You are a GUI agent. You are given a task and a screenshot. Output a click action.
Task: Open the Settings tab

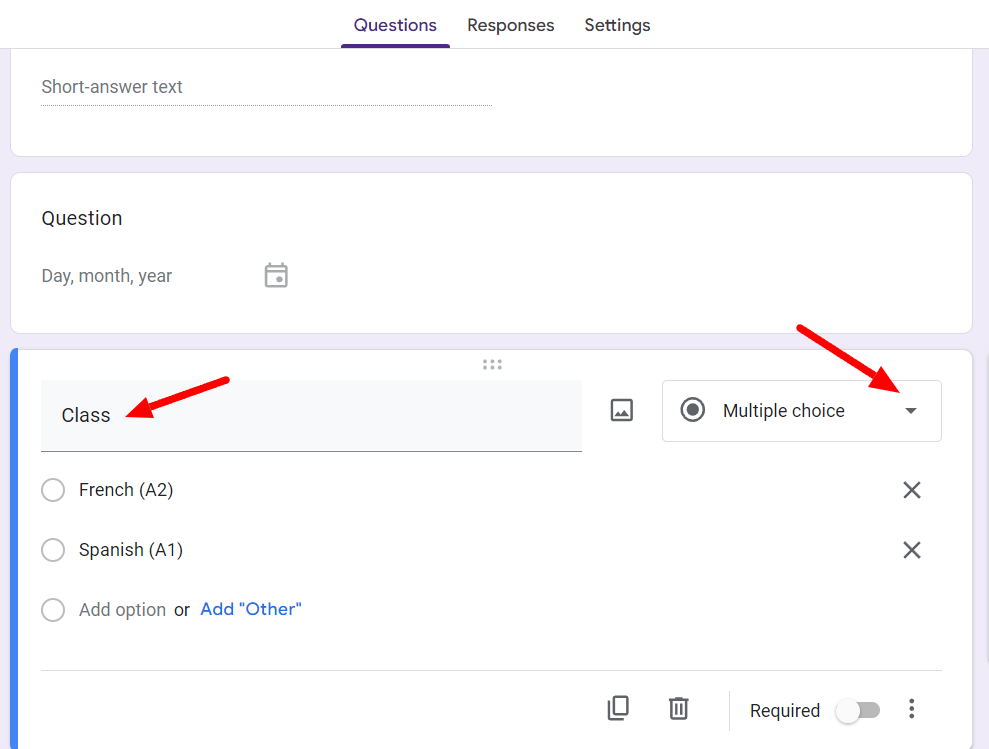coord(617,25)
